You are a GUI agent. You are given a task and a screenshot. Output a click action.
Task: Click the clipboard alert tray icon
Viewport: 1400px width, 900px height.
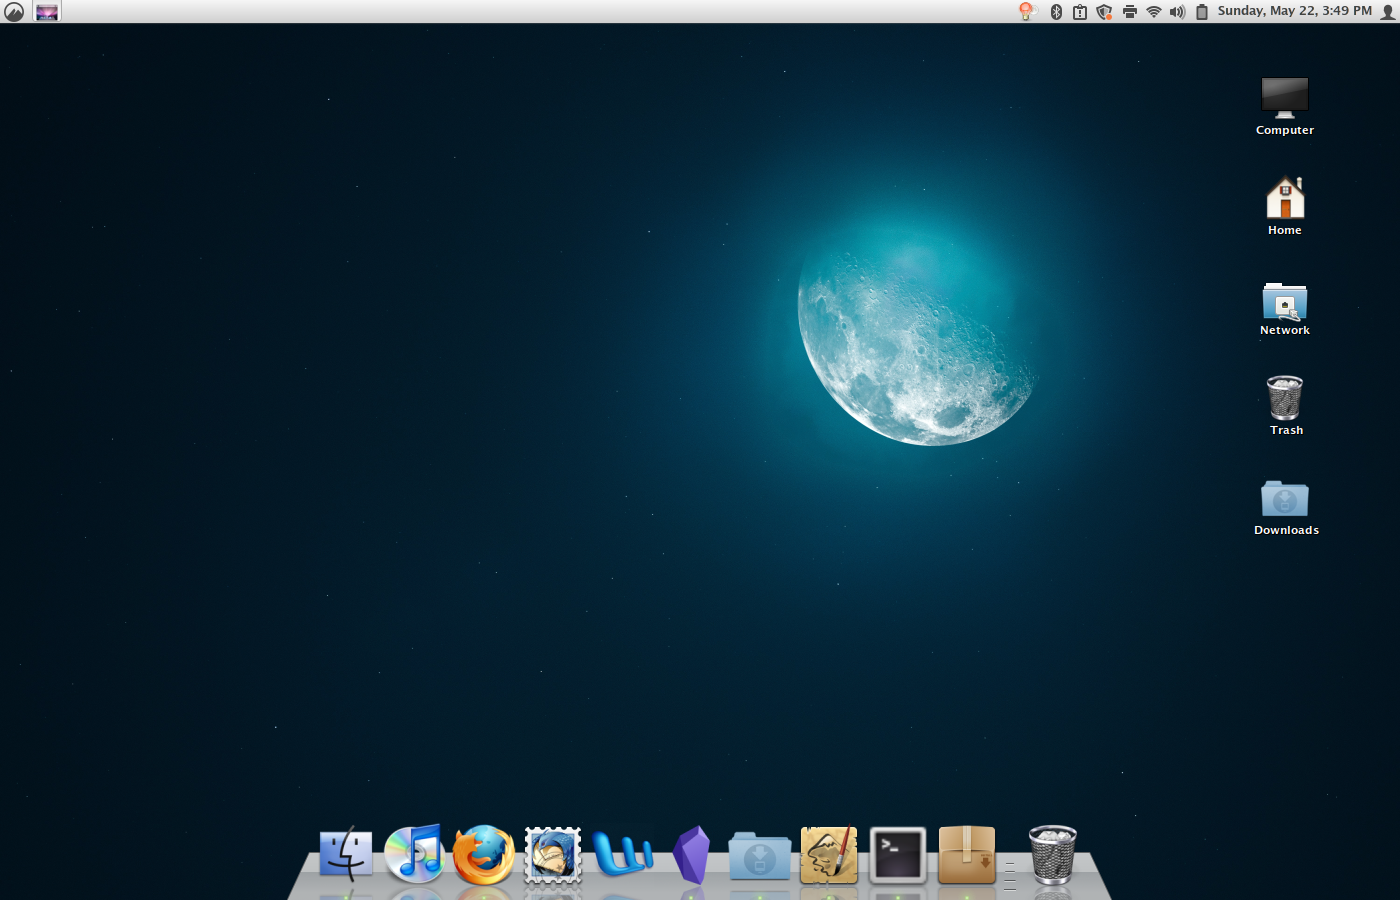point(1080,12)
